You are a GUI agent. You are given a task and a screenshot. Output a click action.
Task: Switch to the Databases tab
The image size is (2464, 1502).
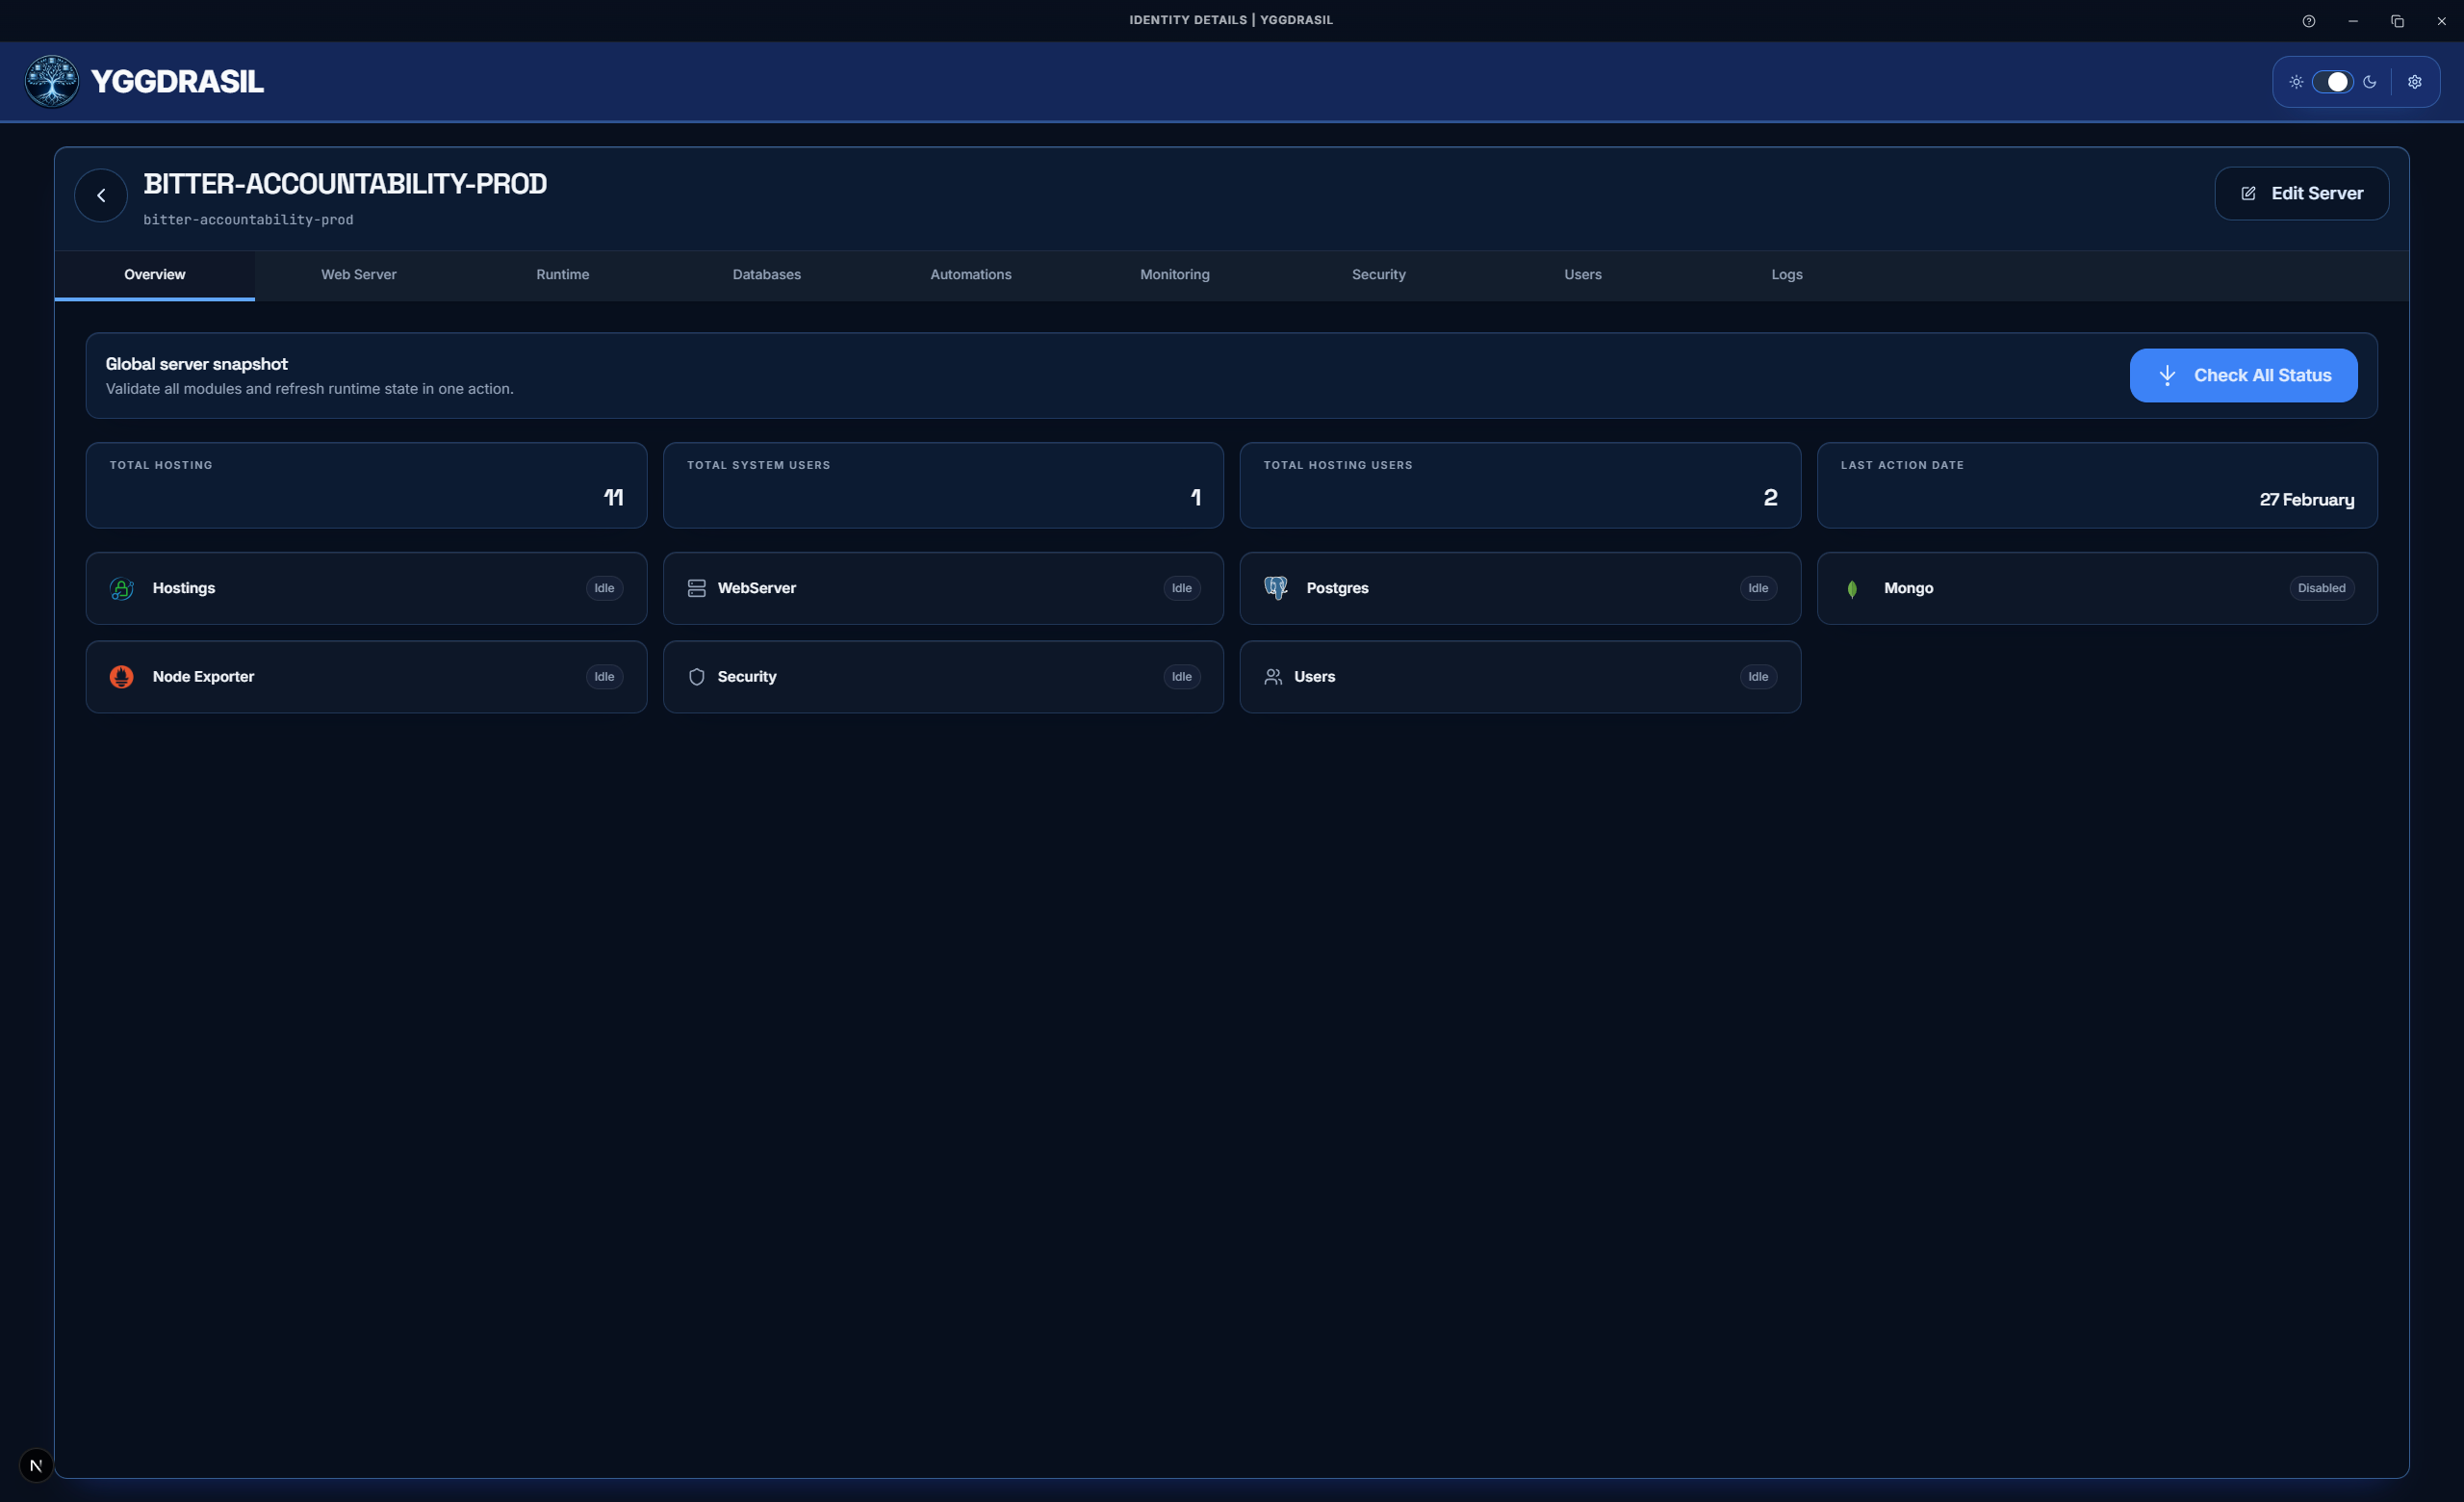pyautogui.click(x=766, y=274)
